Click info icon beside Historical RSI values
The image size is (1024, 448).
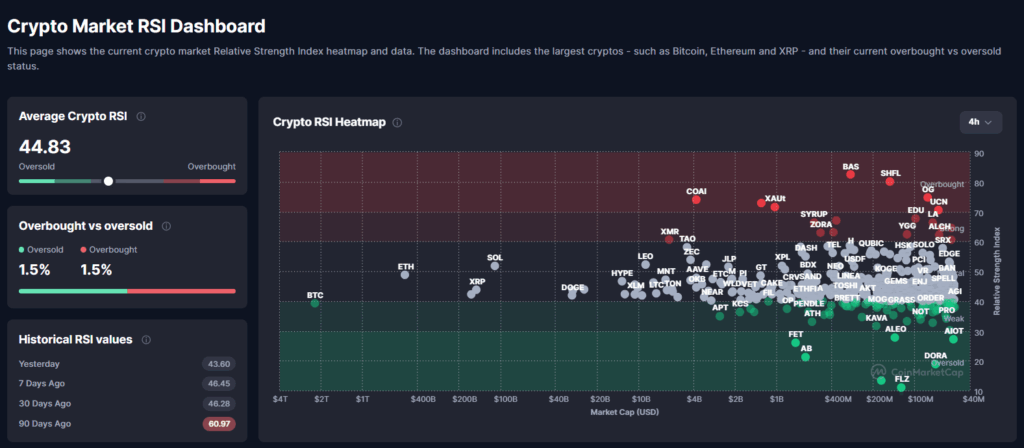[146, 340]
